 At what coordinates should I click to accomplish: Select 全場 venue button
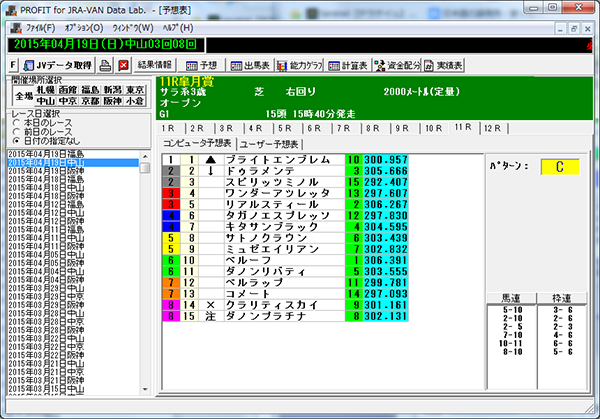point(24,96)
